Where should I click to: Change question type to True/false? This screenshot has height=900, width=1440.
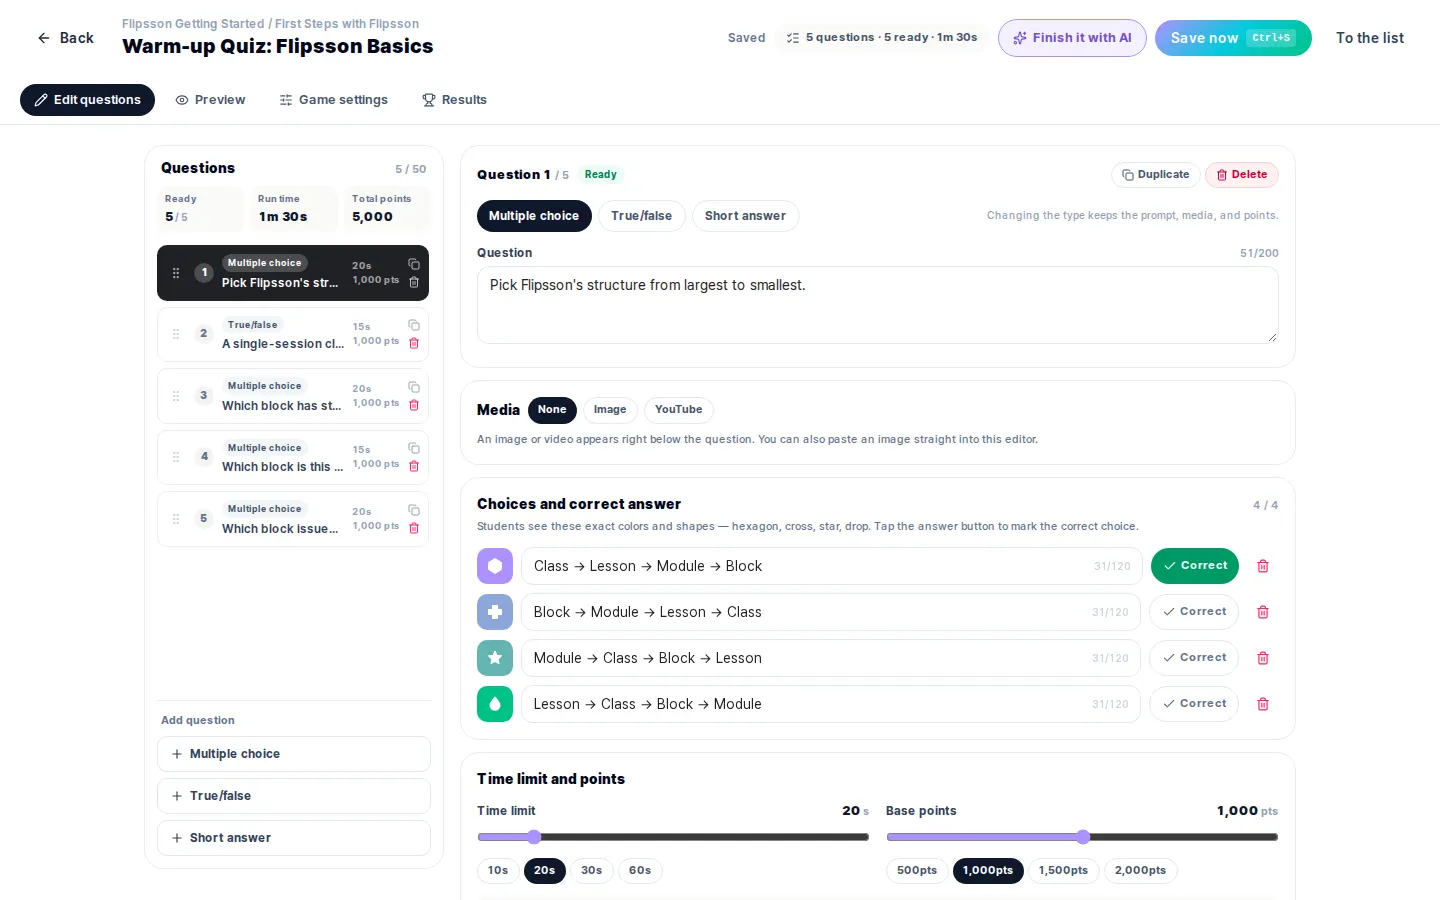tap(642, 216)
